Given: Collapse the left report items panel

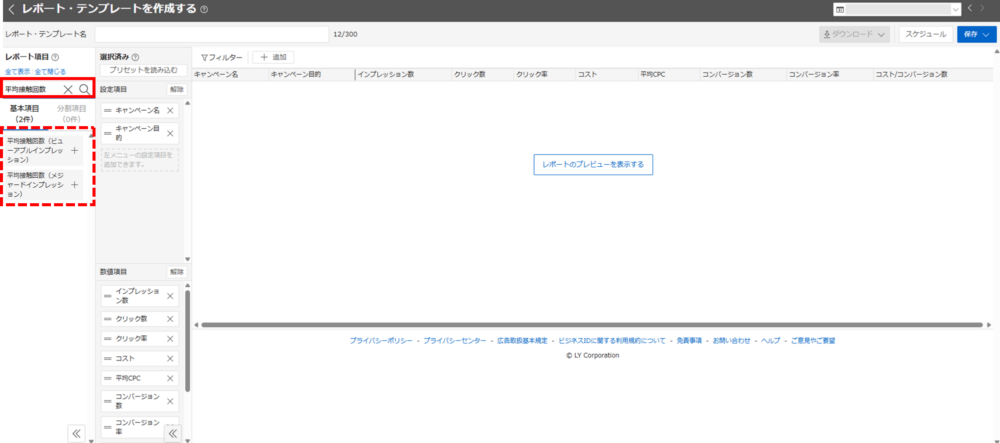Looking at the screenshot, I should point(75,433).
